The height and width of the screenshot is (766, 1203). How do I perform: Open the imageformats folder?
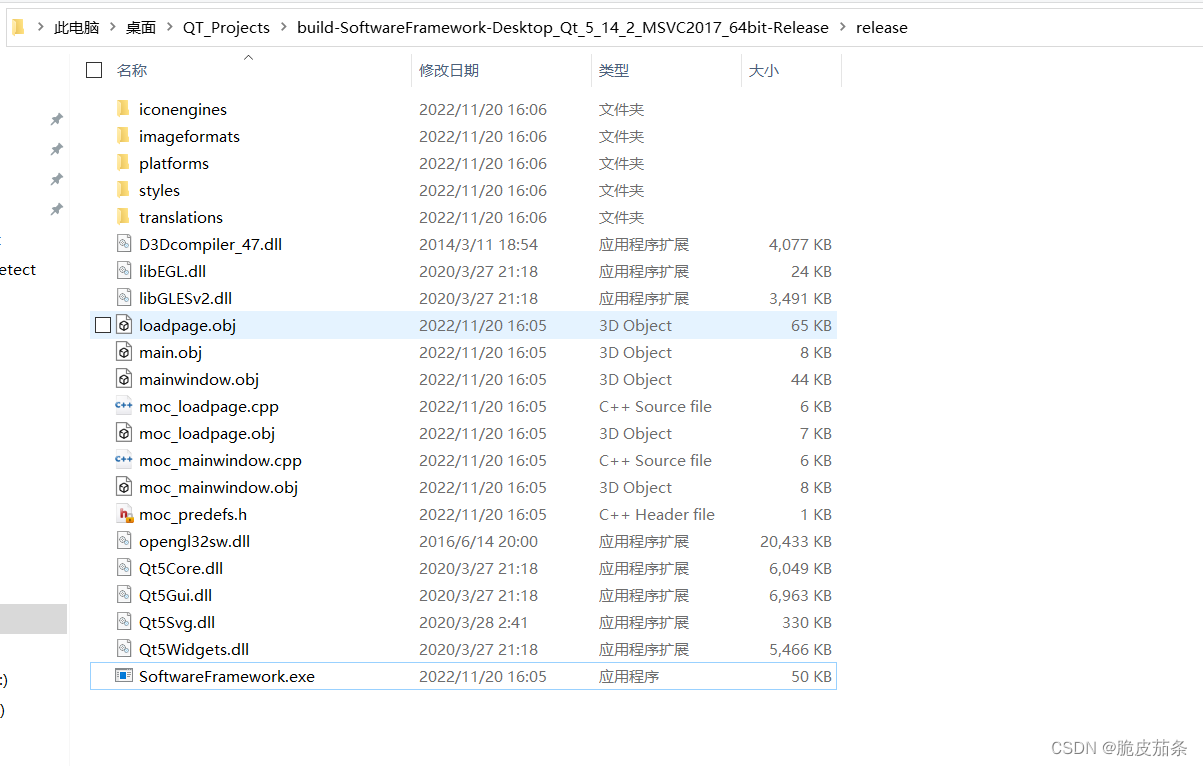[188, 135]
